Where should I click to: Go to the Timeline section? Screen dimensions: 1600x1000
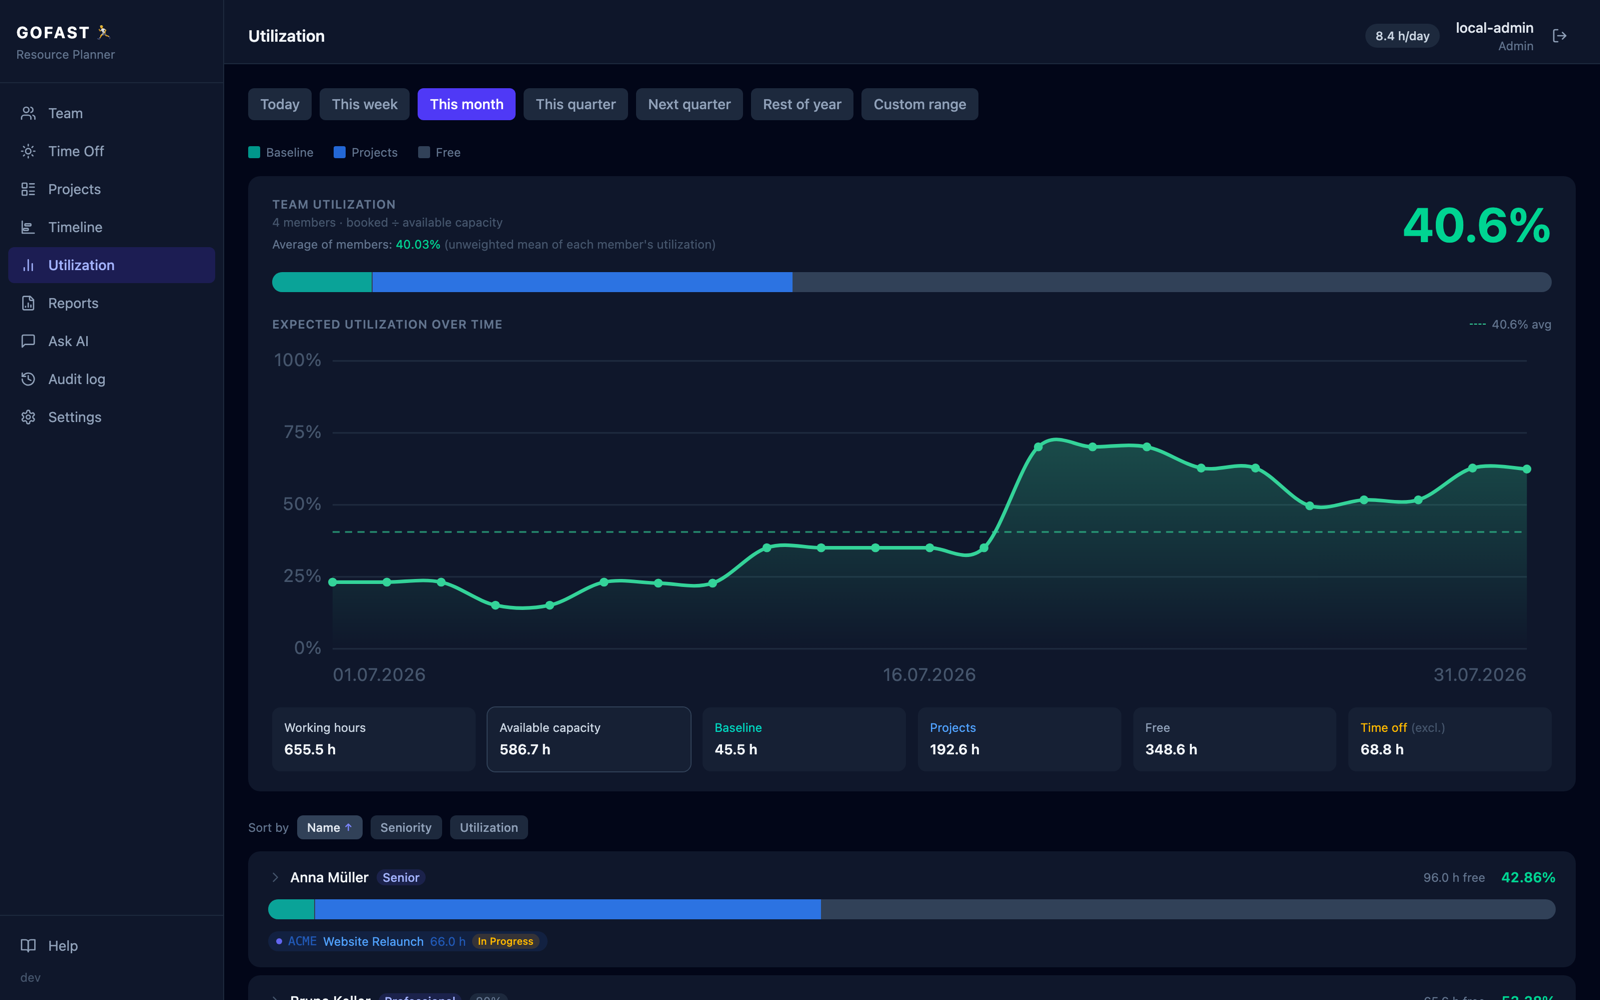112,227
